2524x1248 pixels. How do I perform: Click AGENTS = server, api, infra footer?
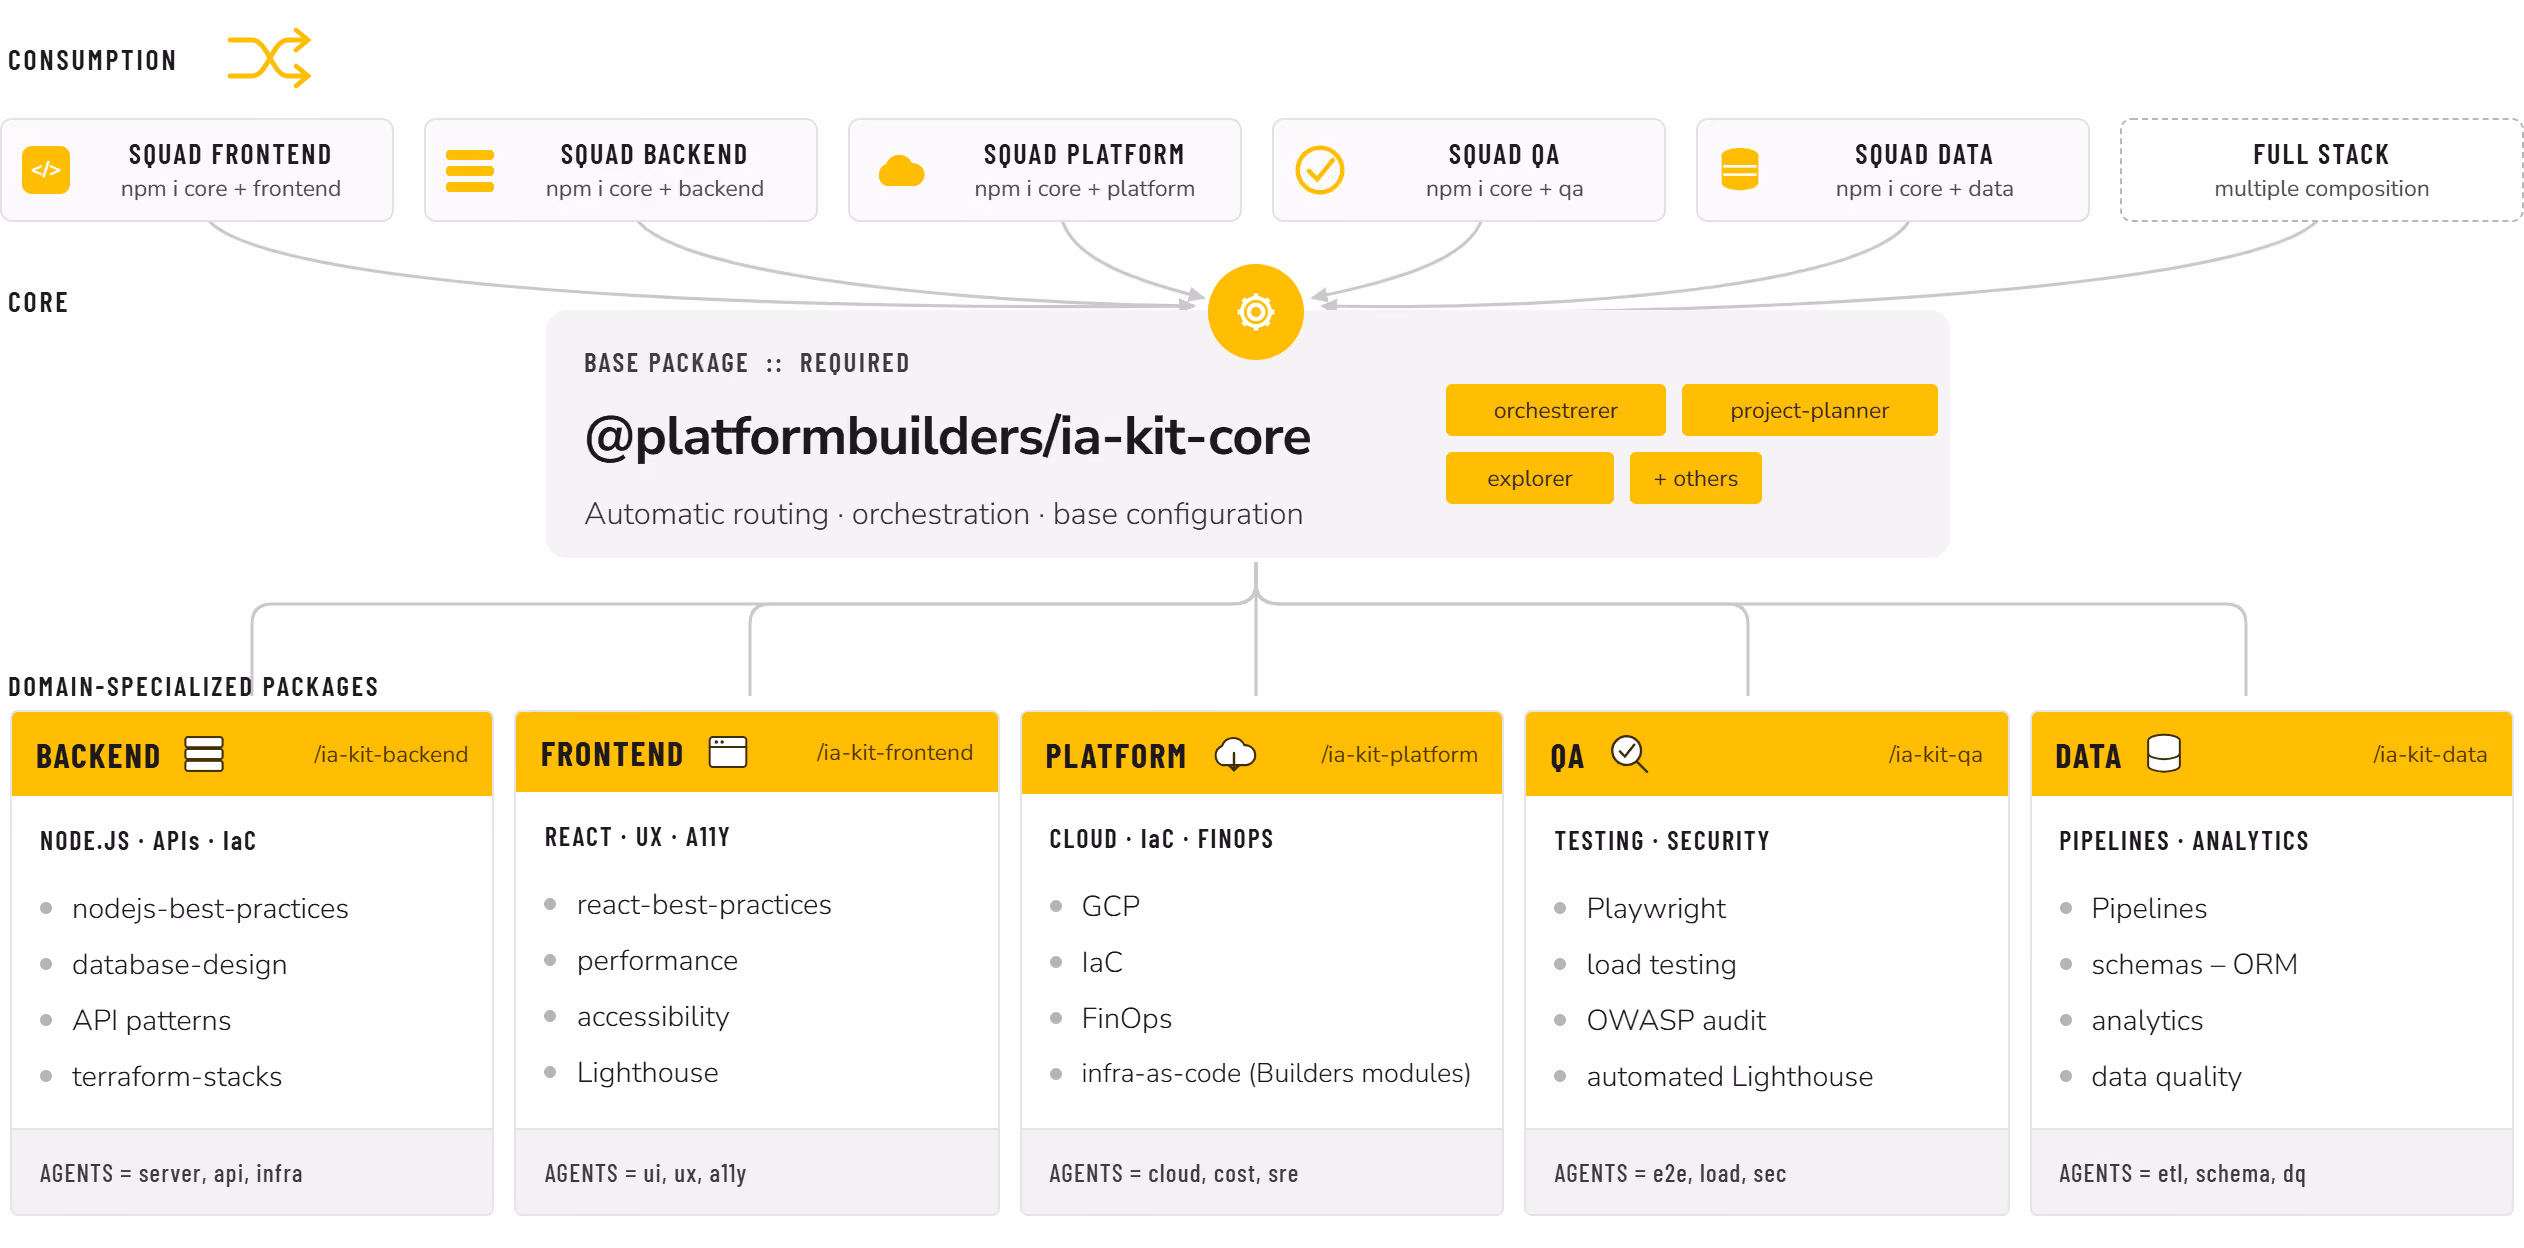[171, 1173]
